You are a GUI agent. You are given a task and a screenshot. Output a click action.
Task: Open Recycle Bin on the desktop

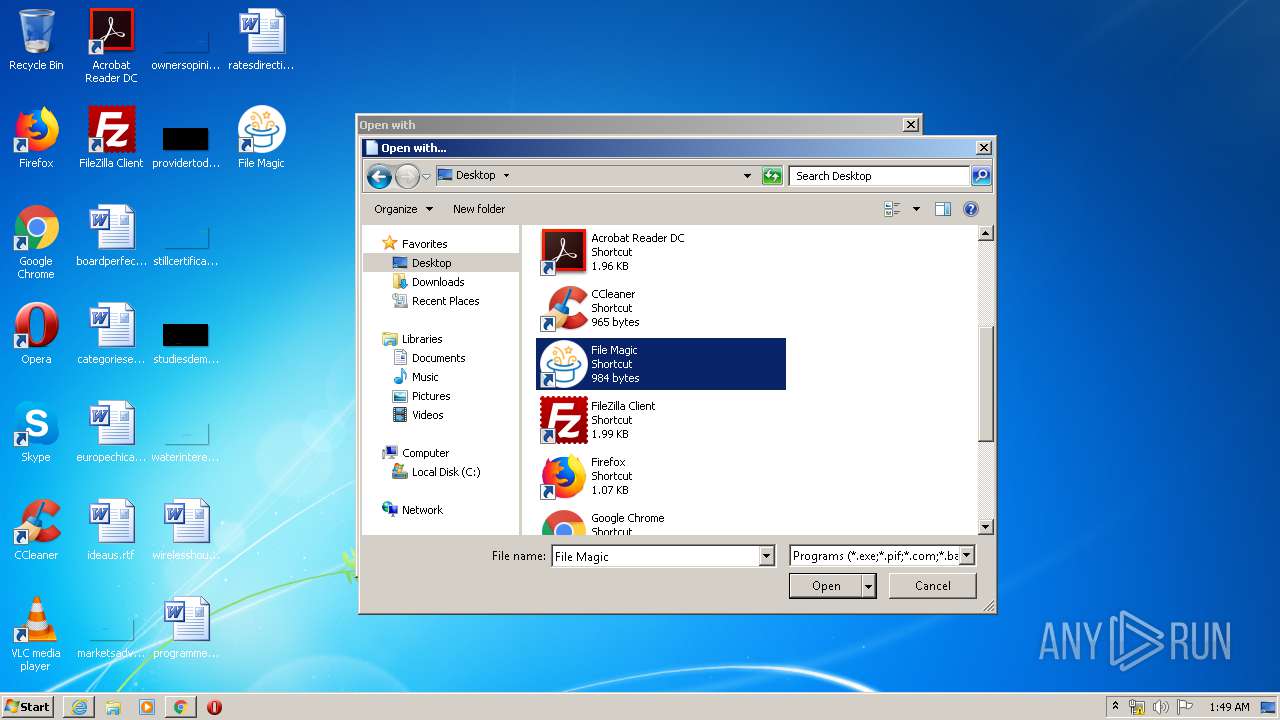point(36,40)
